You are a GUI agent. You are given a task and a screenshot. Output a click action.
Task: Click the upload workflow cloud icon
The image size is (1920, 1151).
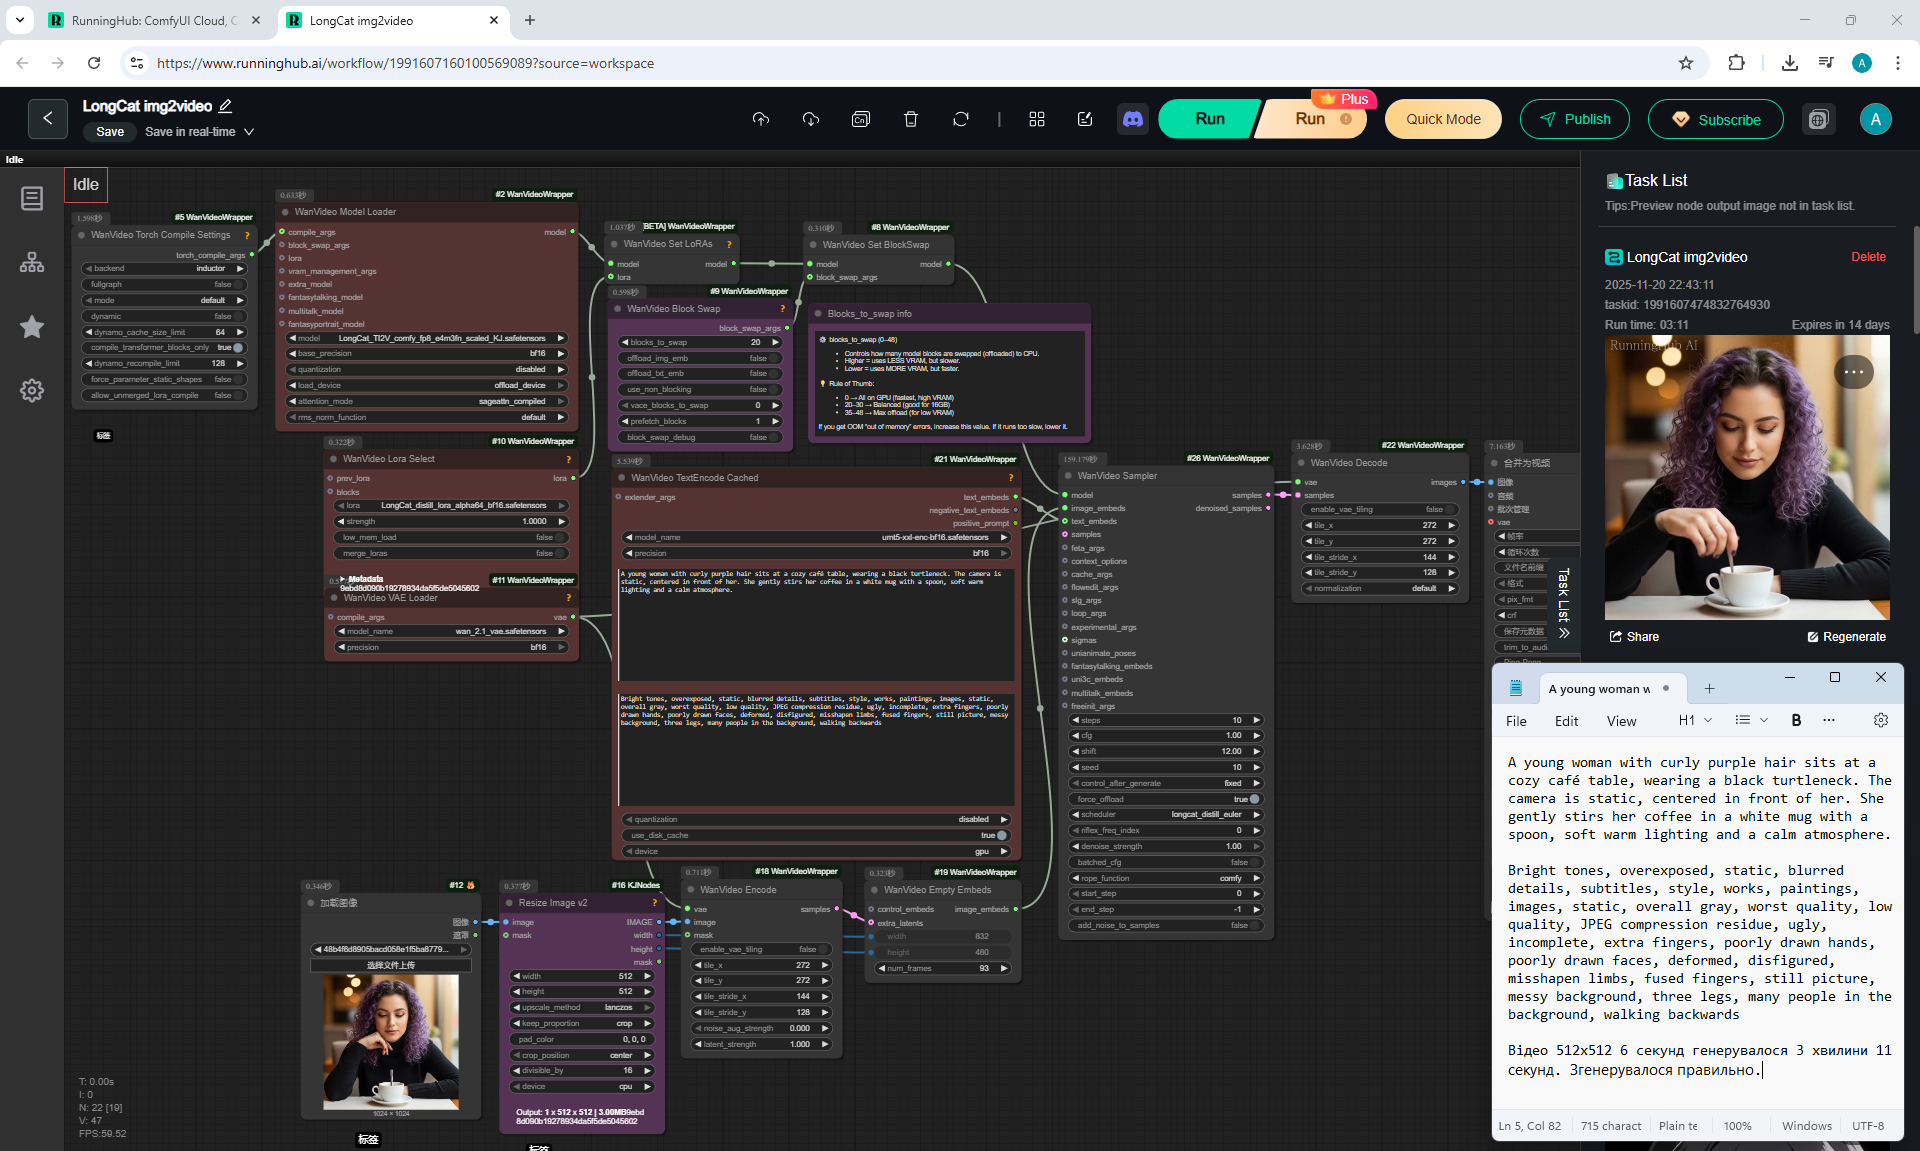pos(761,119)
